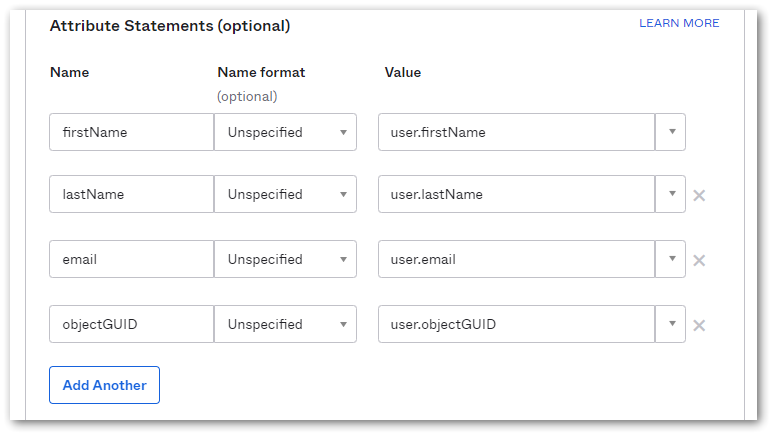Click the email name input field
Screen dimensions: 770x433
(x=131, y=259)
